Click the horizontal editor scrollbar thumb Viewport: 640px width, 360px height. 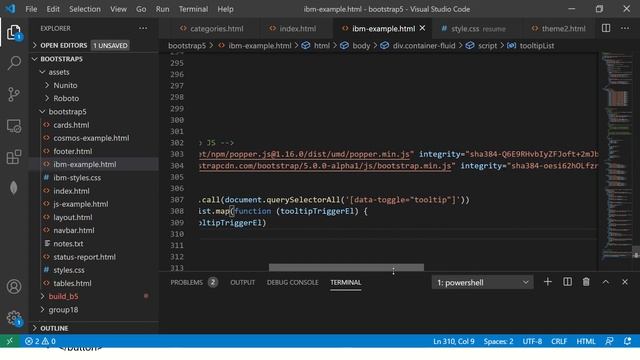pyautogui.click(x=346, y=267)
